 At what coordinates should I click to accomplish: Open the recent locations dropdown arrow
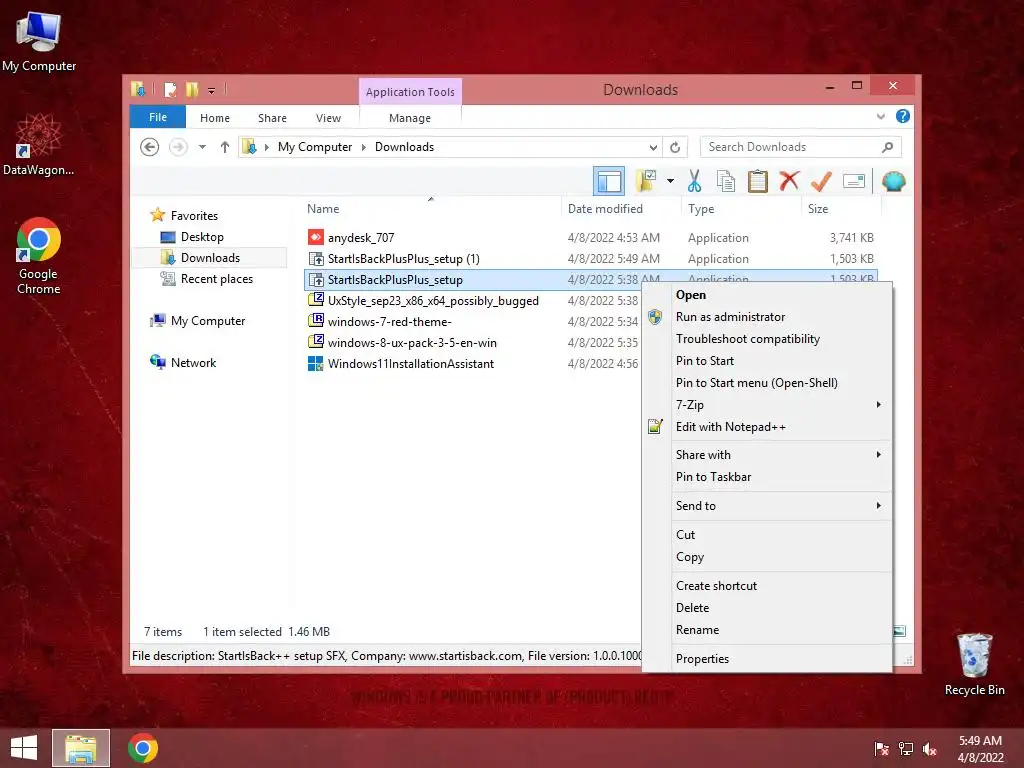pyautogui.click(x=202, y=147)
